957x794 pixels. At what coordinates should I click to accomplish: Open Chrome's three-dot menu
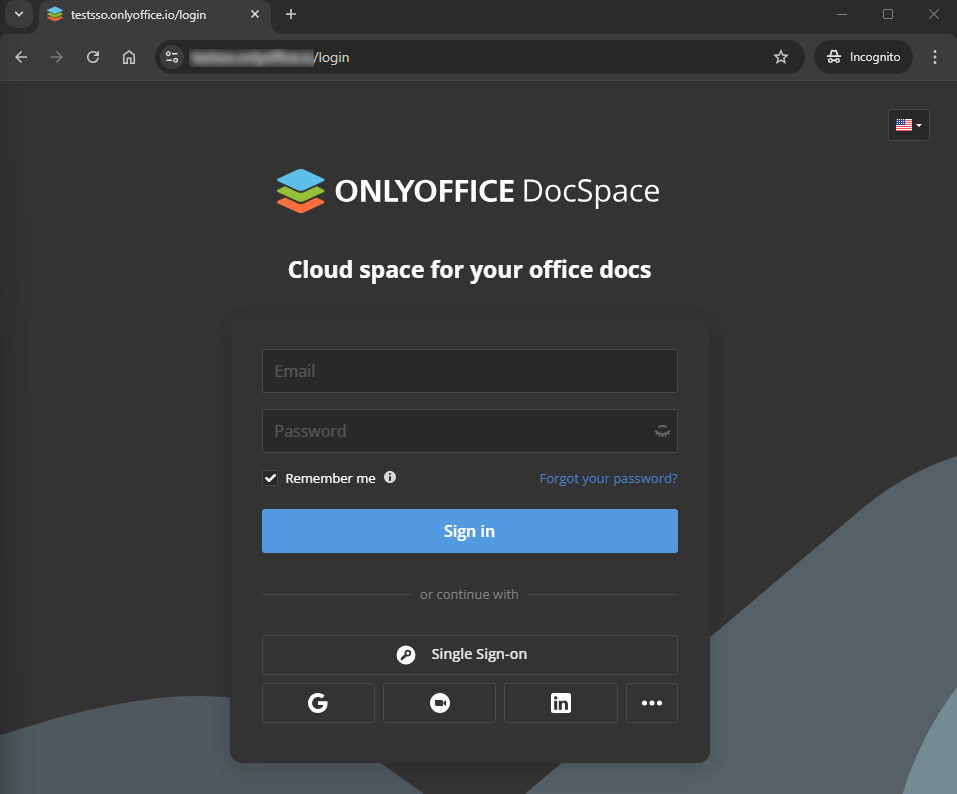coord(935,57)
